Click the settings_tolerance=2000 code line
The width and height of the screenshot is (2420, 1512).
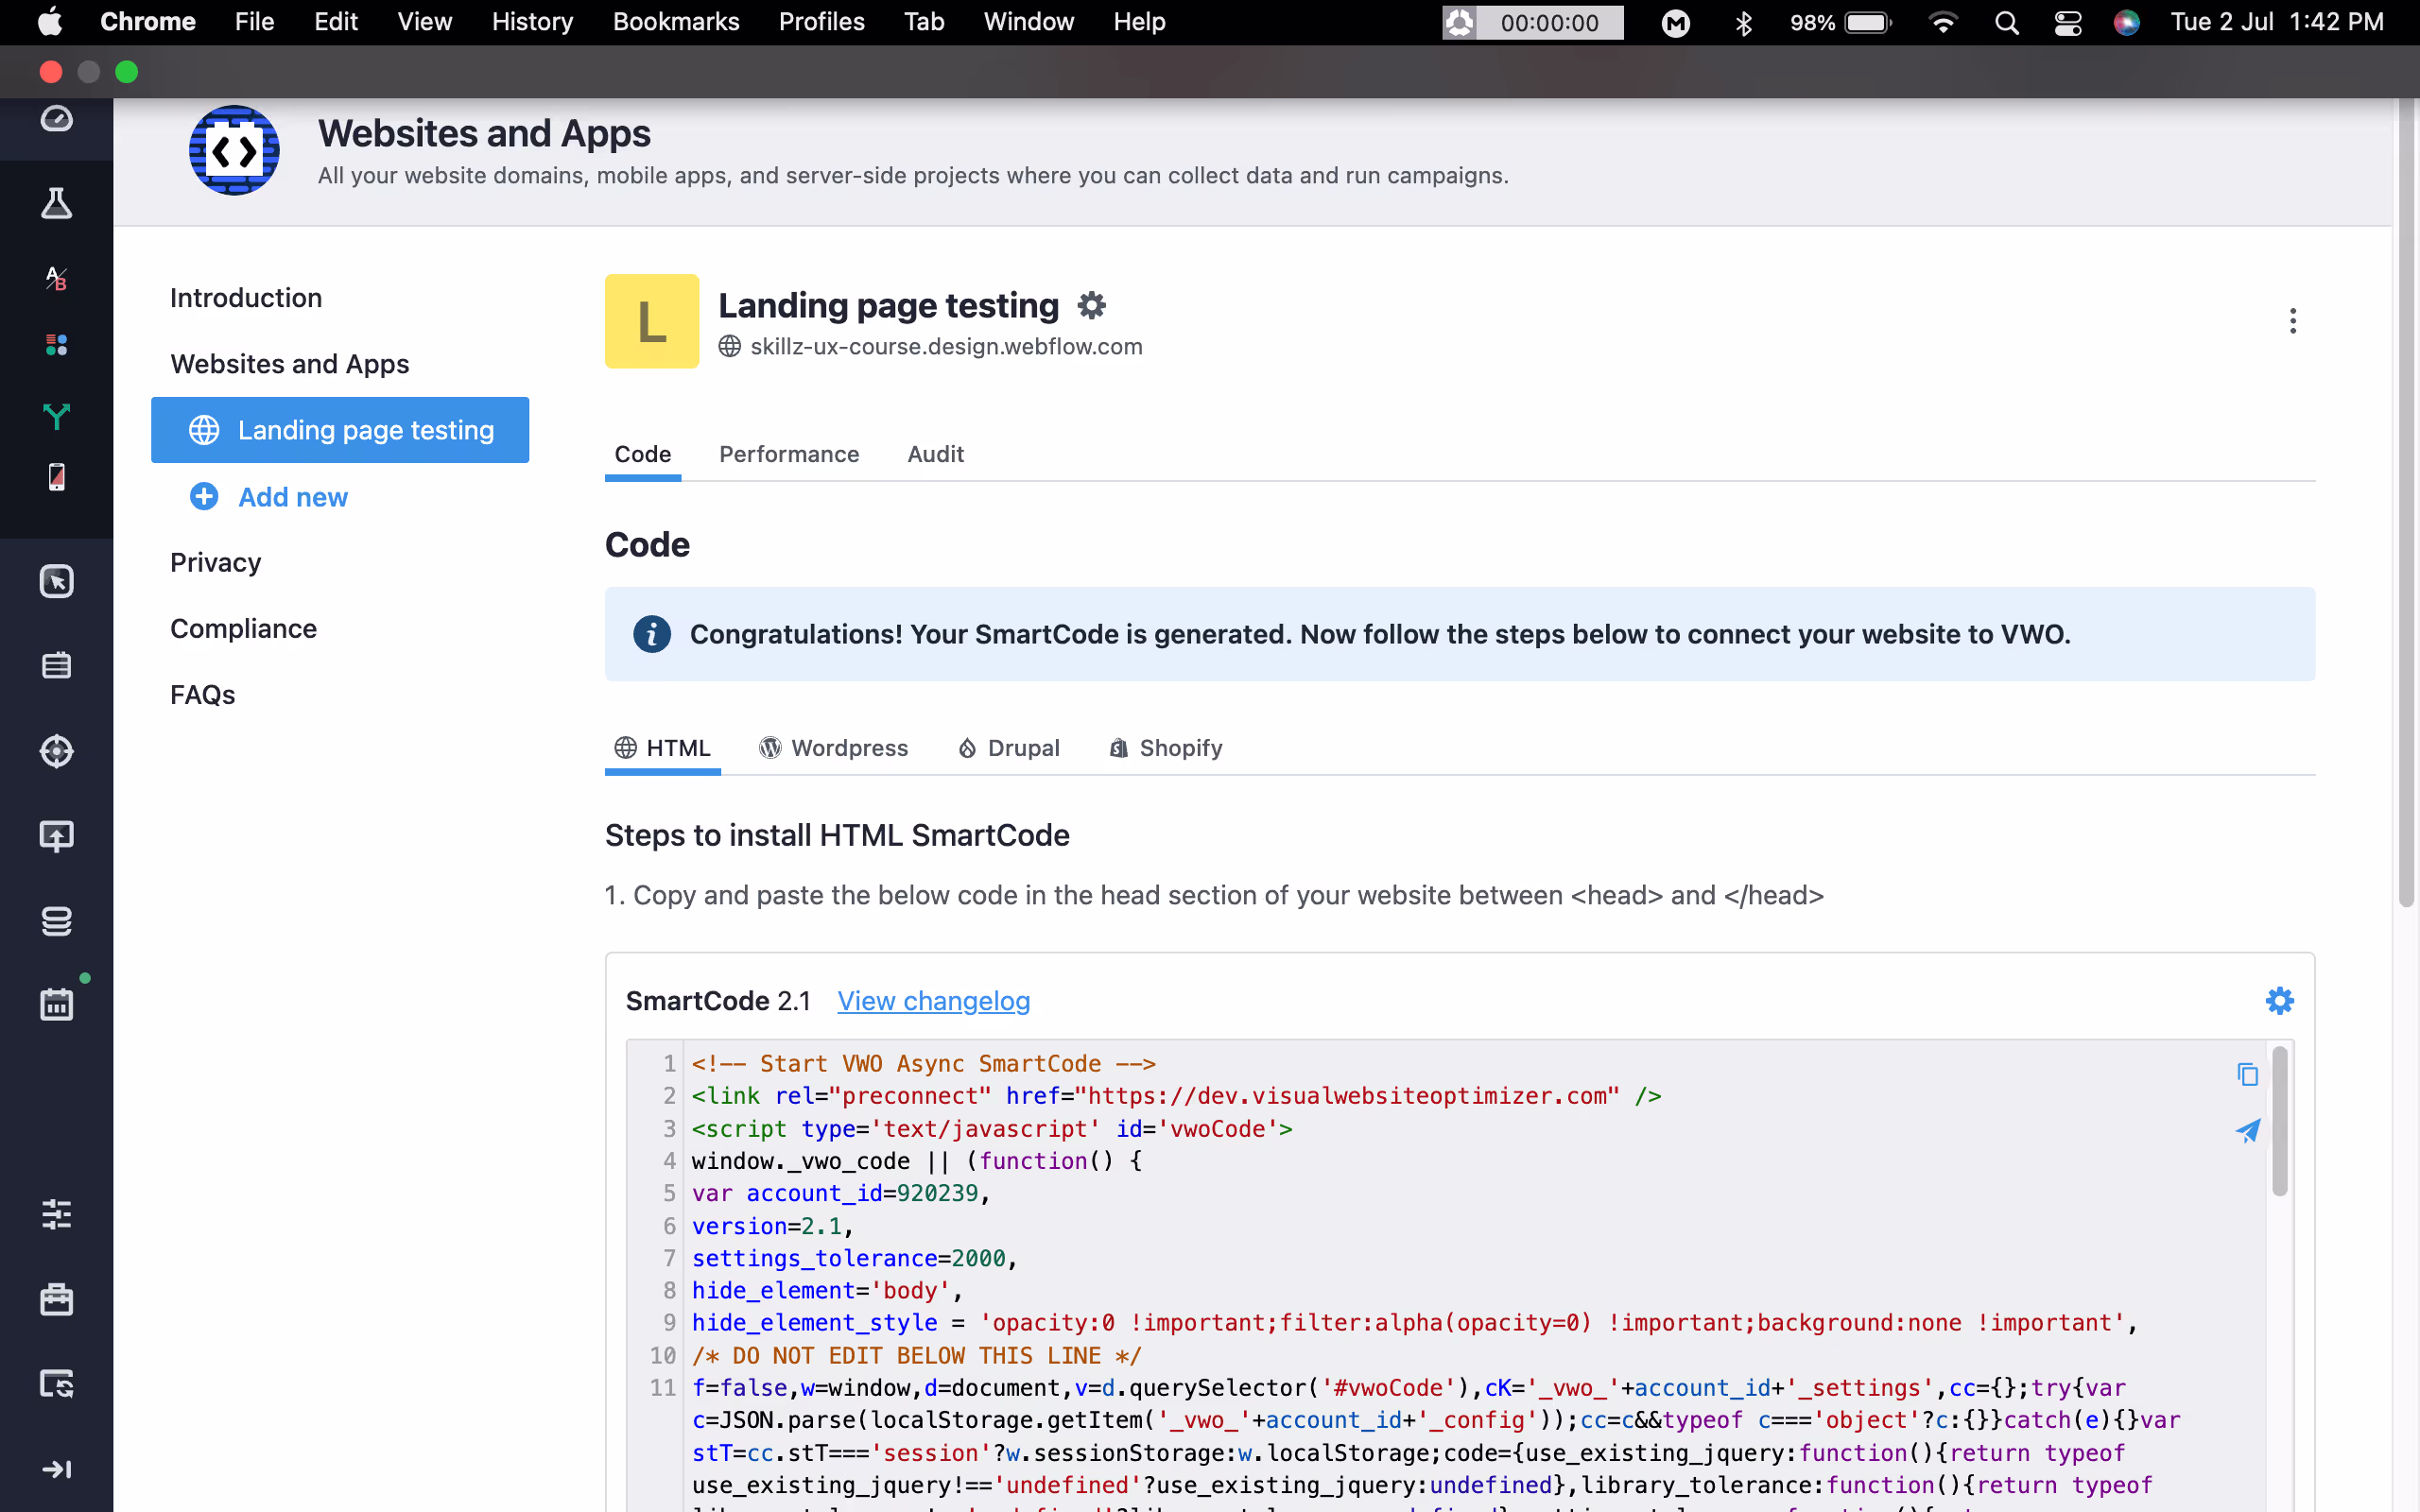pos(854,1258)
